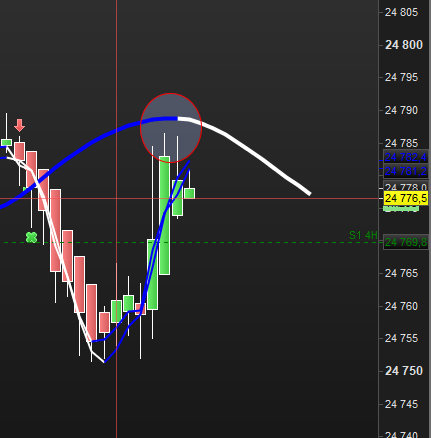This screenshot has height=438, width=431.
Task: Click the 24 790 price axis label
Action: (401, 110)
